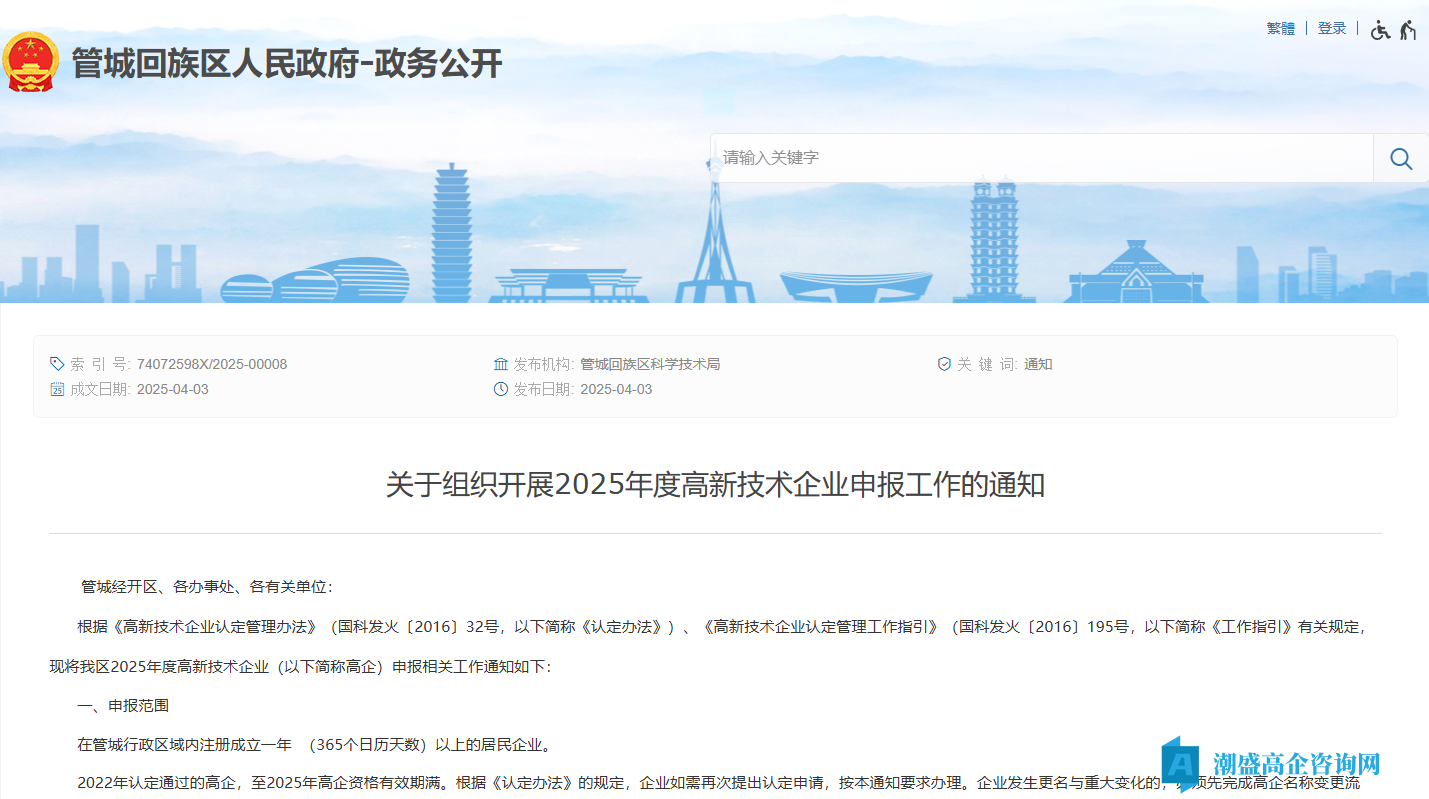Click the building icon beside 发布机构
This screenshot has width=1429, height=799.
click(501, 364)
